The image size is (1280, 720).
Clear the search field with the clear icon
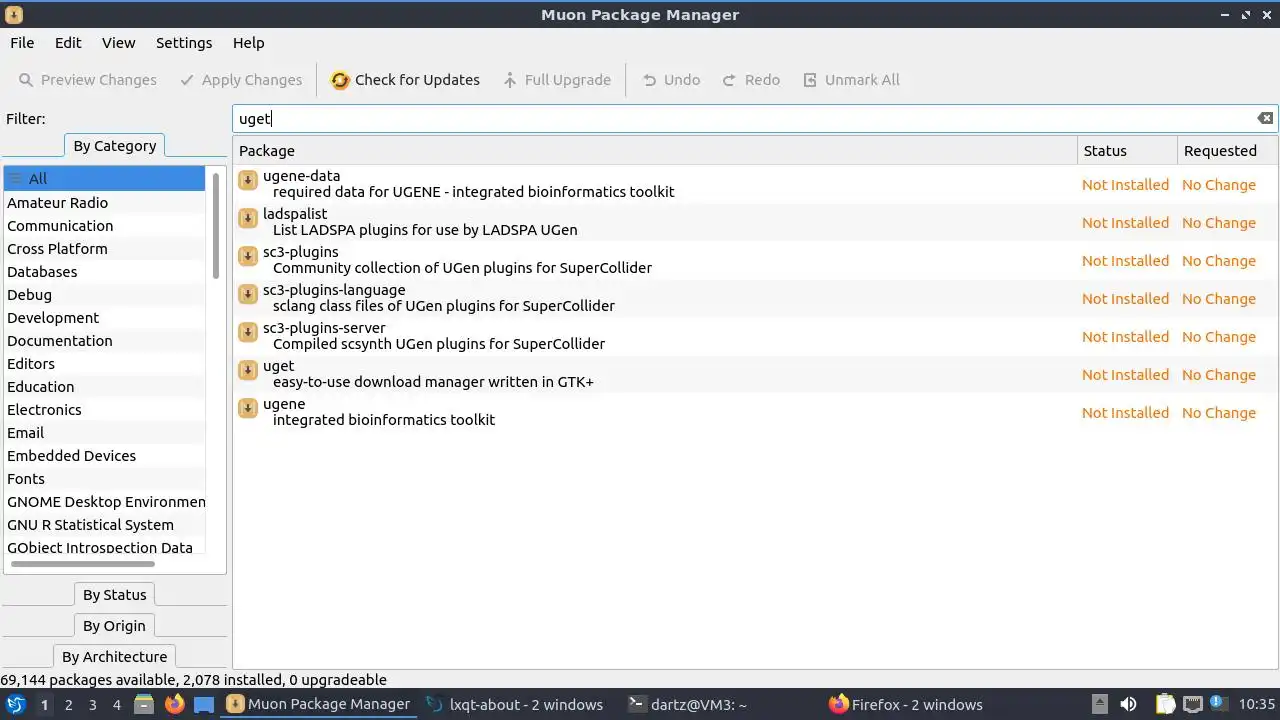(x=1265, y=118)
